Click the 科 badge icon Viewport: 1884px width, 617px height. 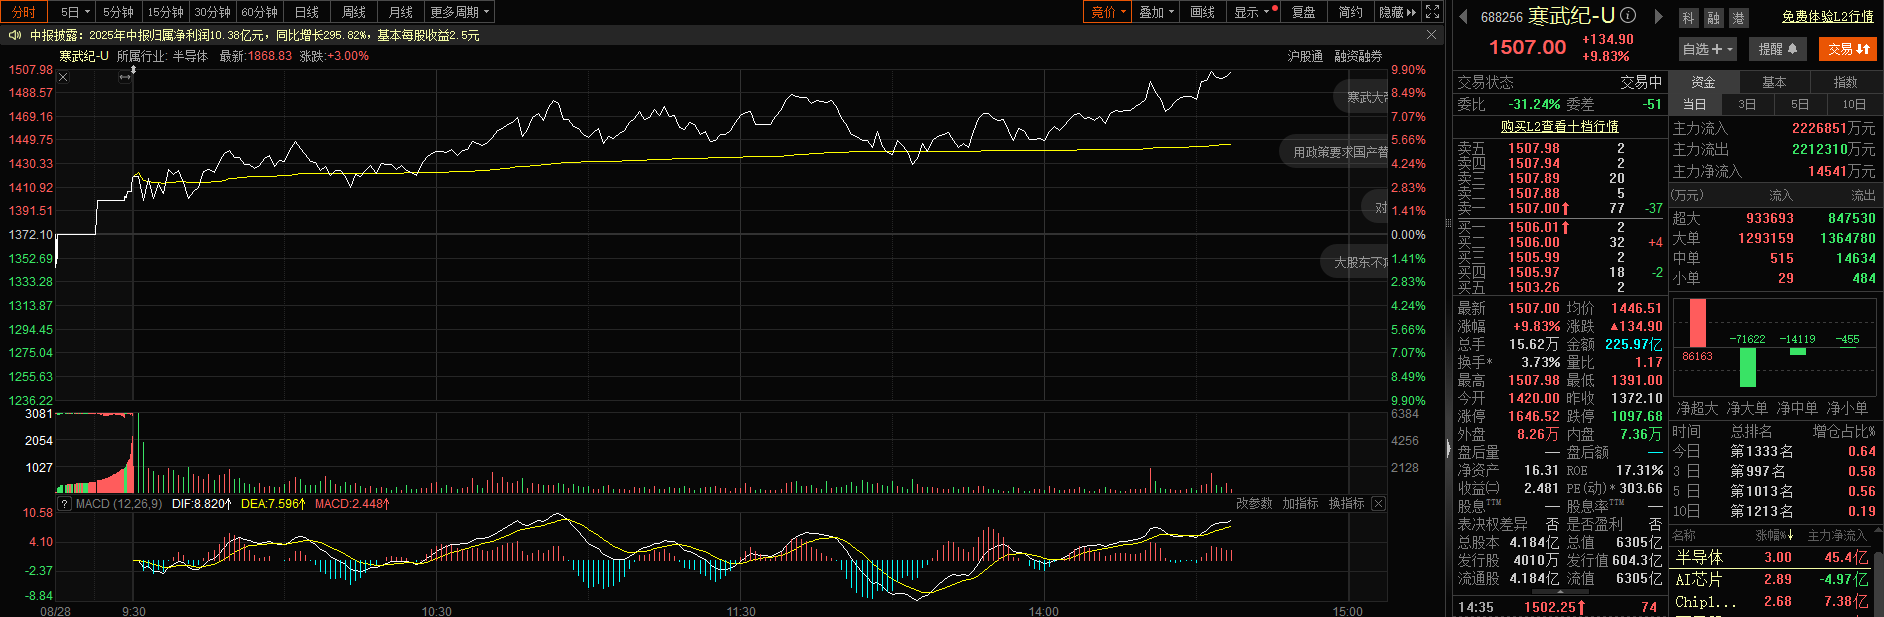click(1689, 17)
